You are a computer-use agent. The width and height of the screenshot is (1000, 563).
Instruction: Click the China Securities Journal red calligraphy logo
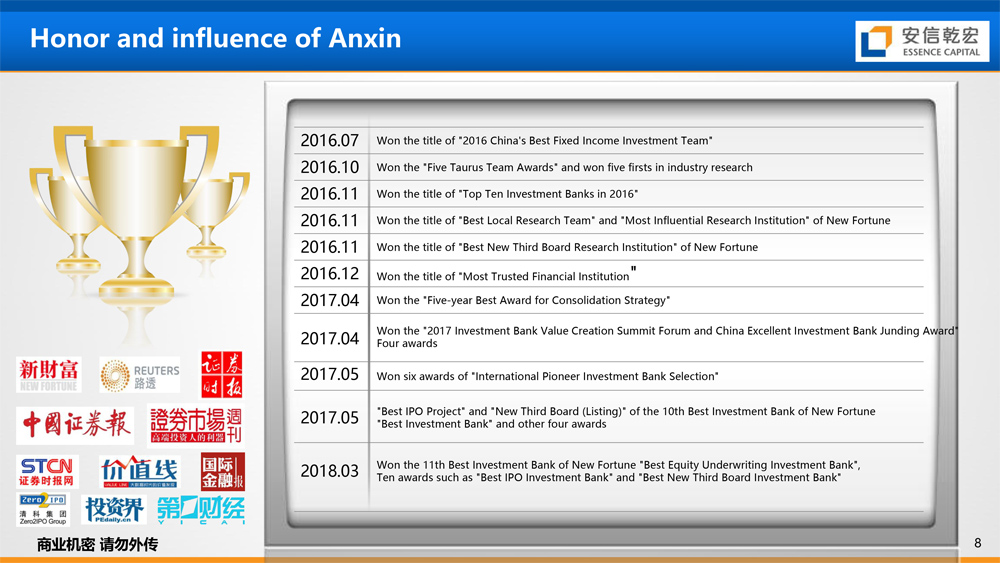pyautogui.click(x=76, y=425)
